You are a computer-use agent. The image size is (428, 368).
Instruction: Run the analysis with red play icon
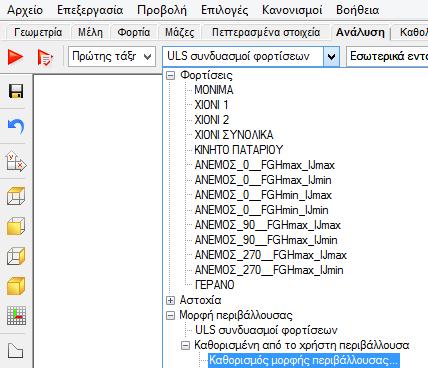[15, 57]
